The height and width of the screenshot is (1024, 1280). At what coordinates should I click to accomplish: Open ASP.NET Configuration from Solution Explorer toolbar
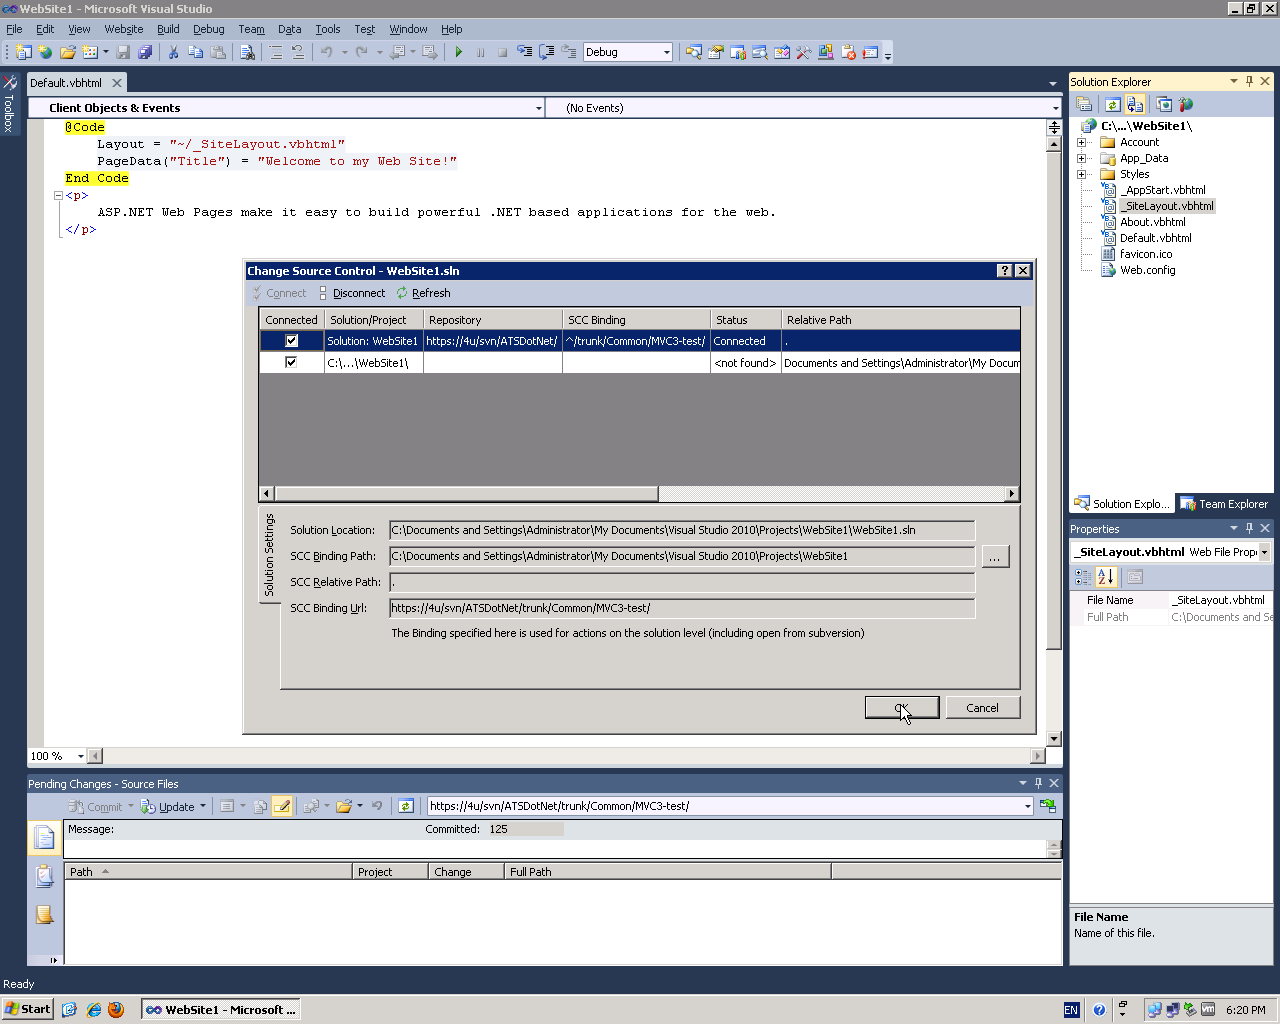(x=1186, y=104)
